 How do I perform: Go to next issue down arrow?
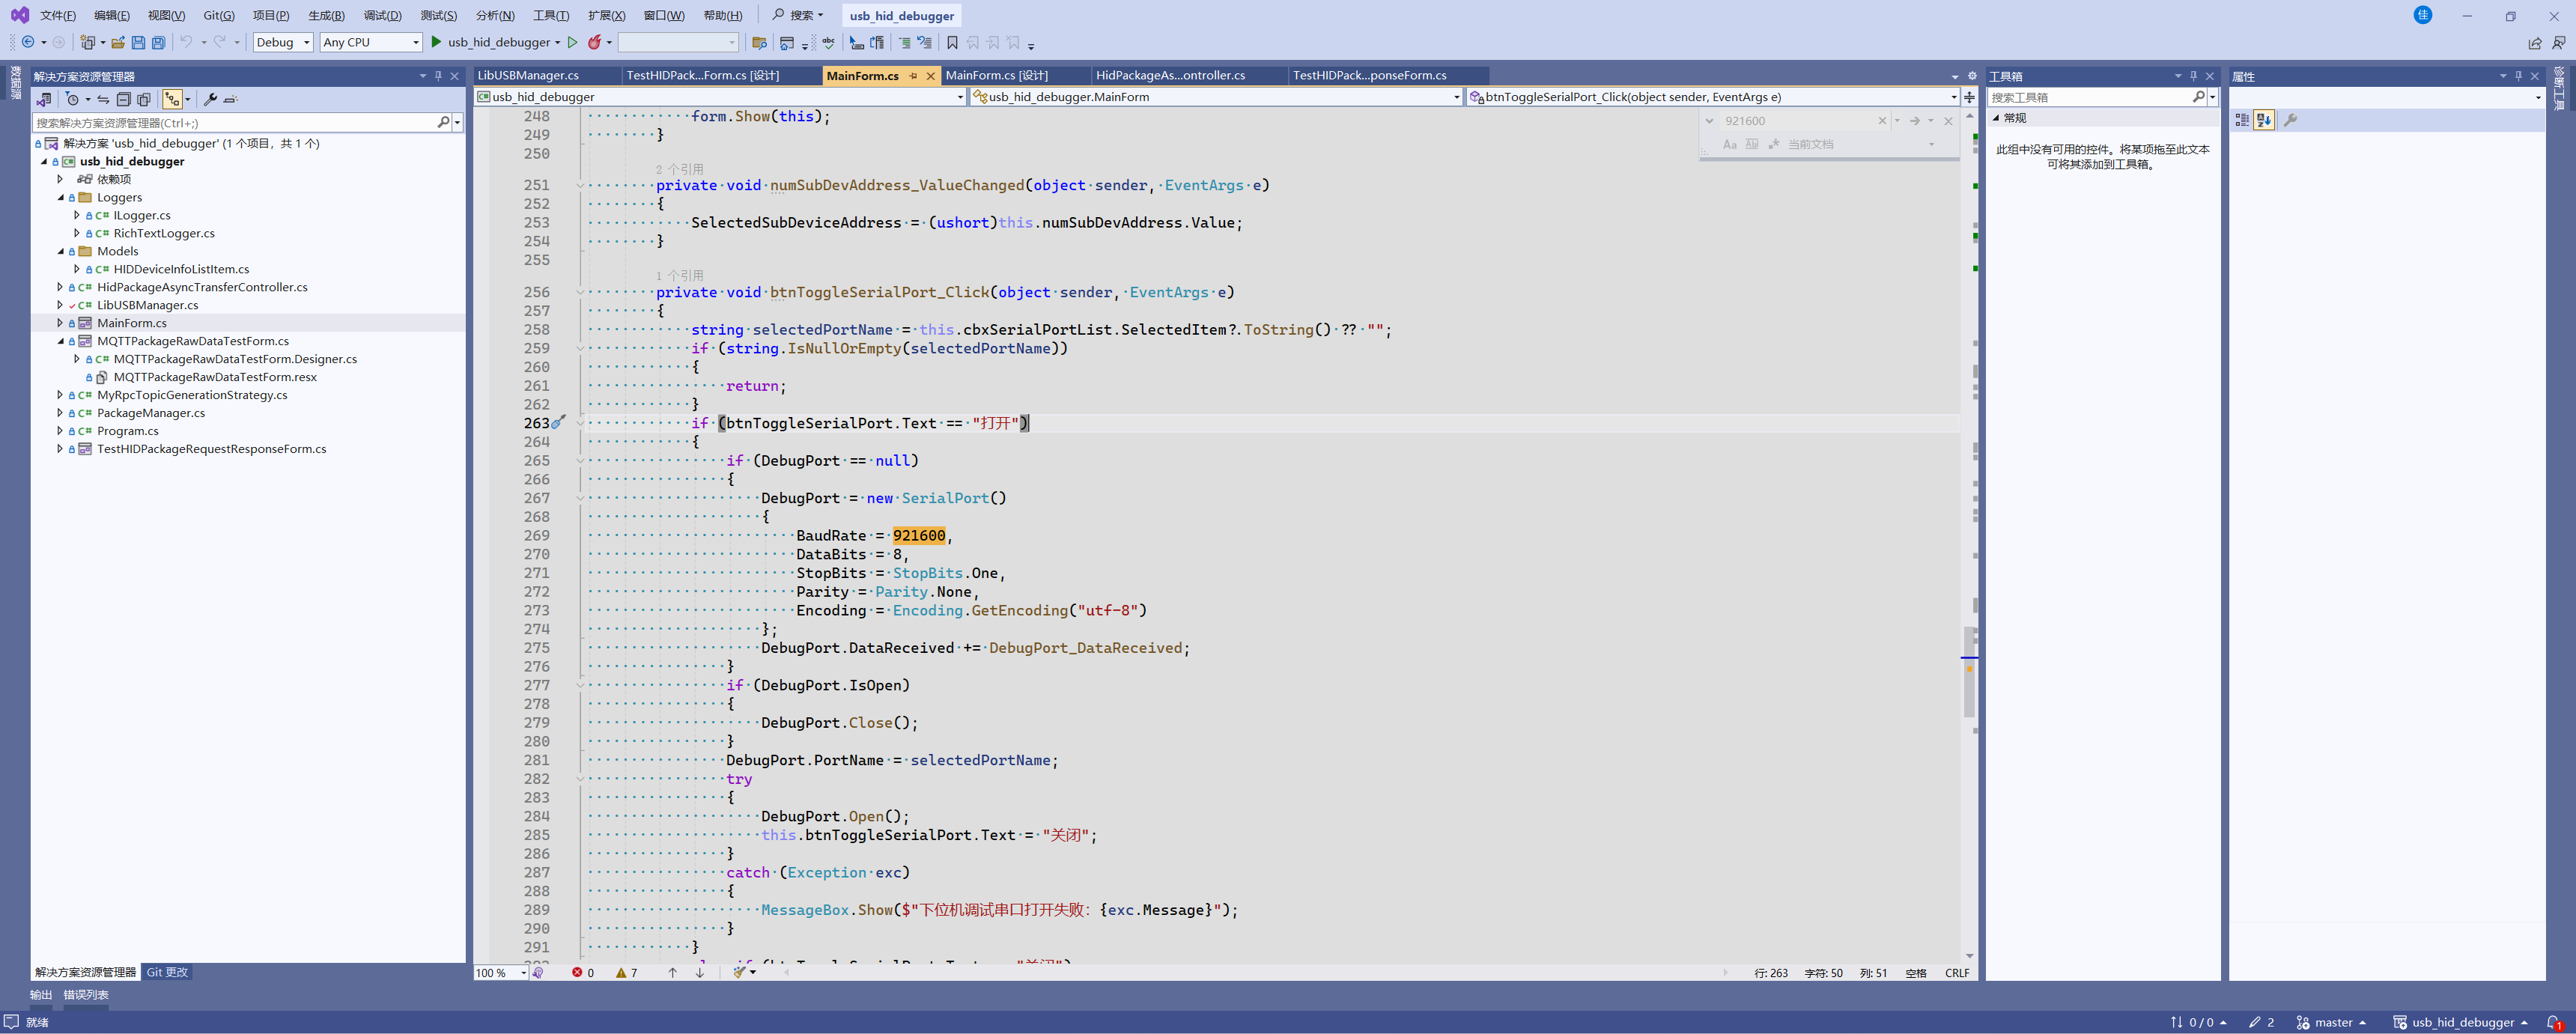click(700, 972)
